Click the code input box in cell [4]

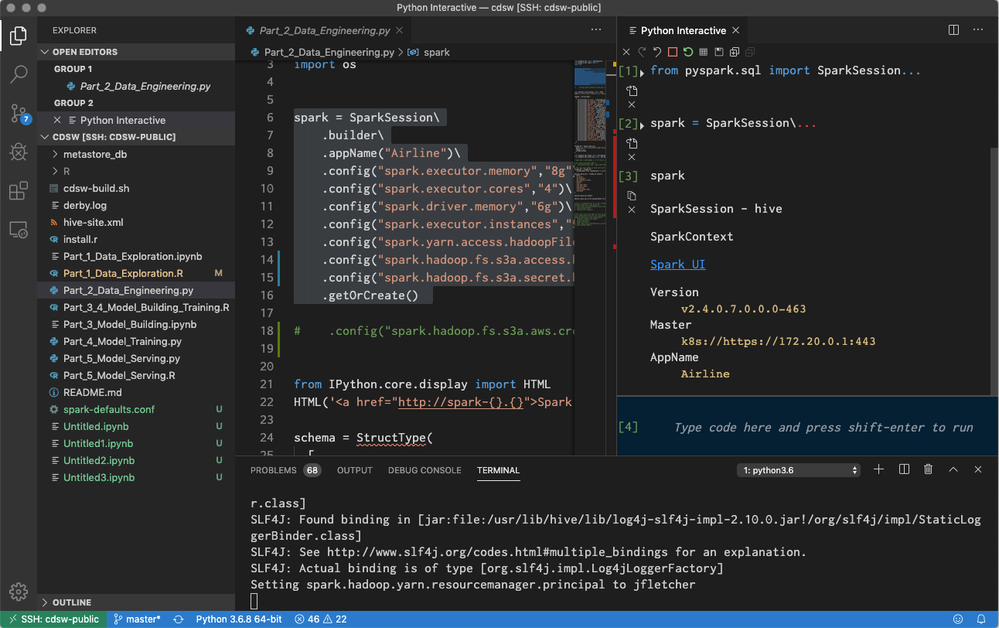click(823, 427)
